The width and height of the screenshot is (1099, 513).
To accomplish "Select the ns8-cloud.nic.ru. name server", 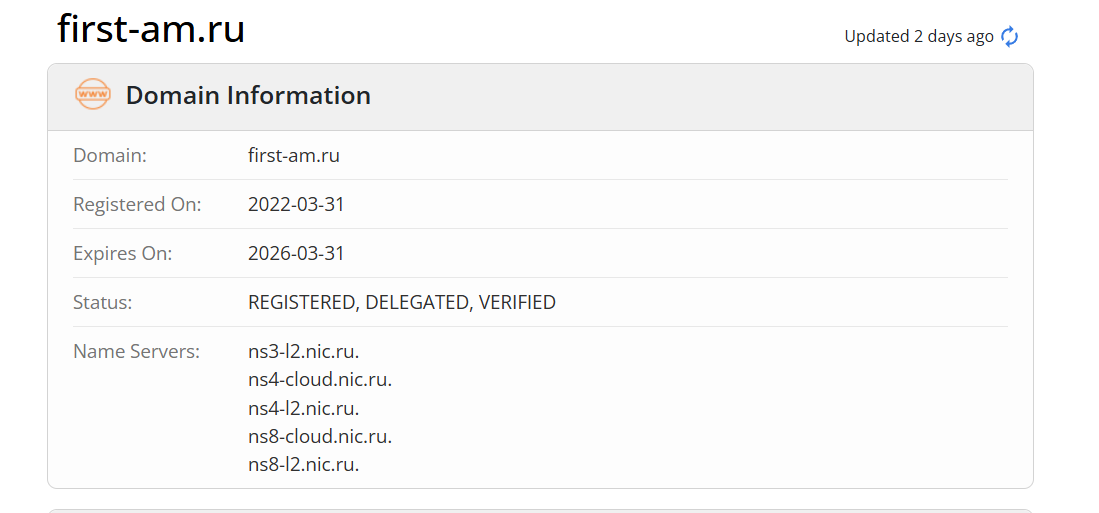I will (x=320, y=436).
